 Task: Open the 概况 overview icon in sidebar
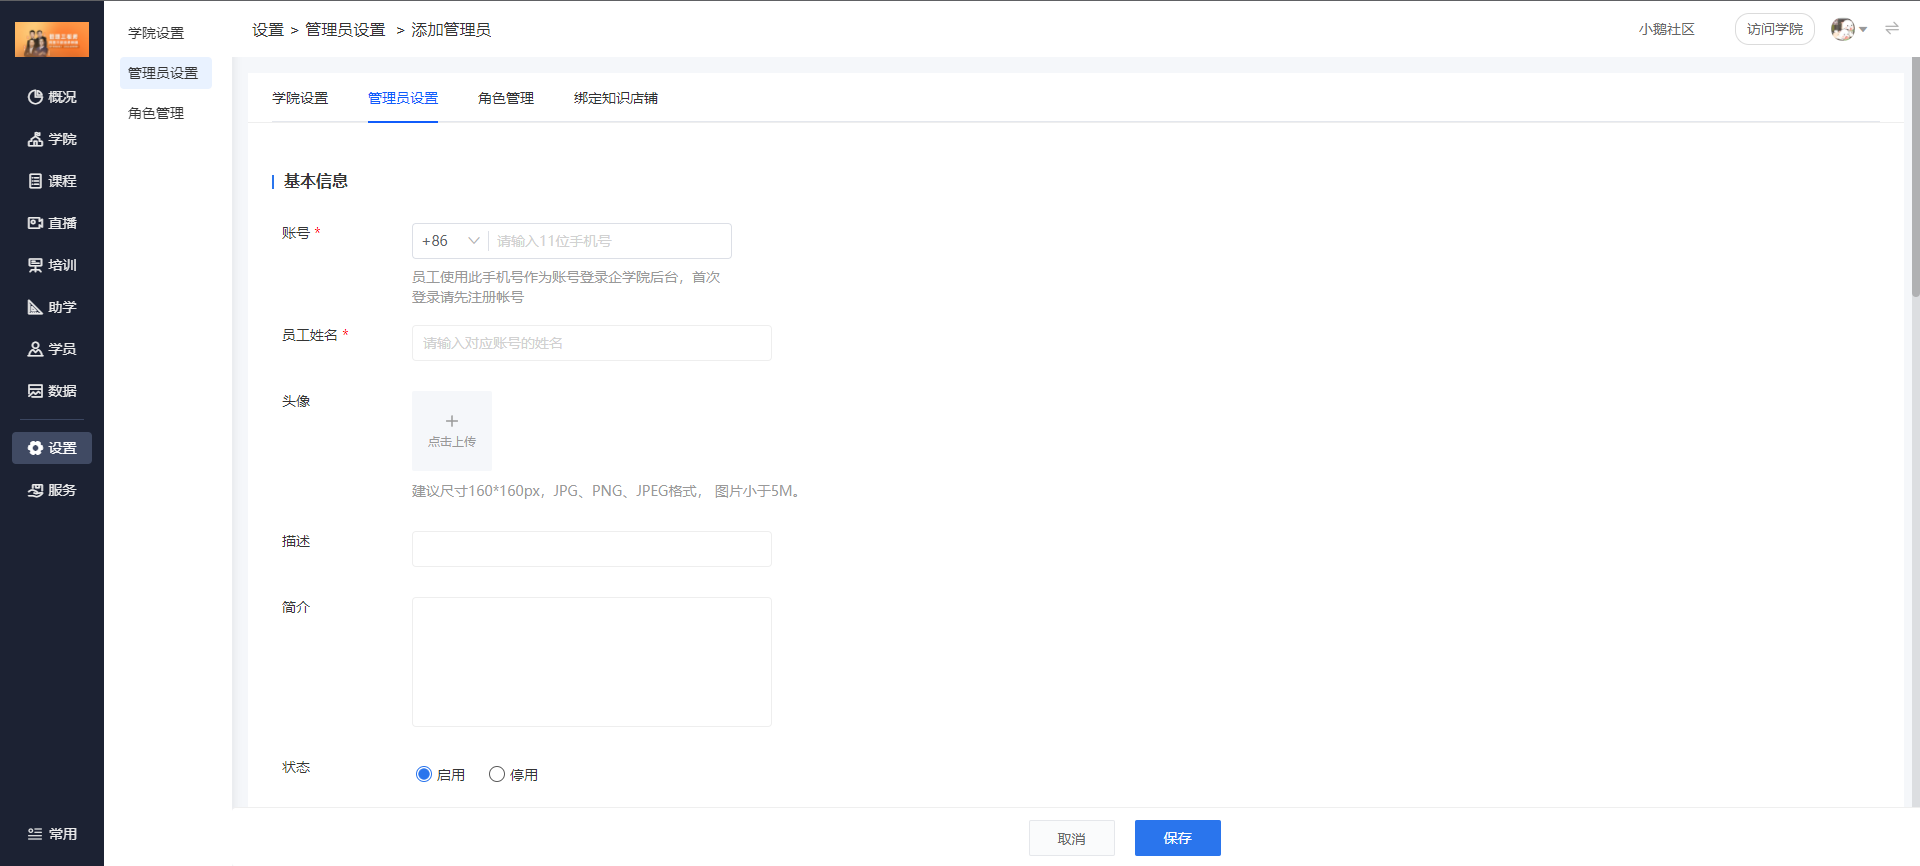pos(36,97)
